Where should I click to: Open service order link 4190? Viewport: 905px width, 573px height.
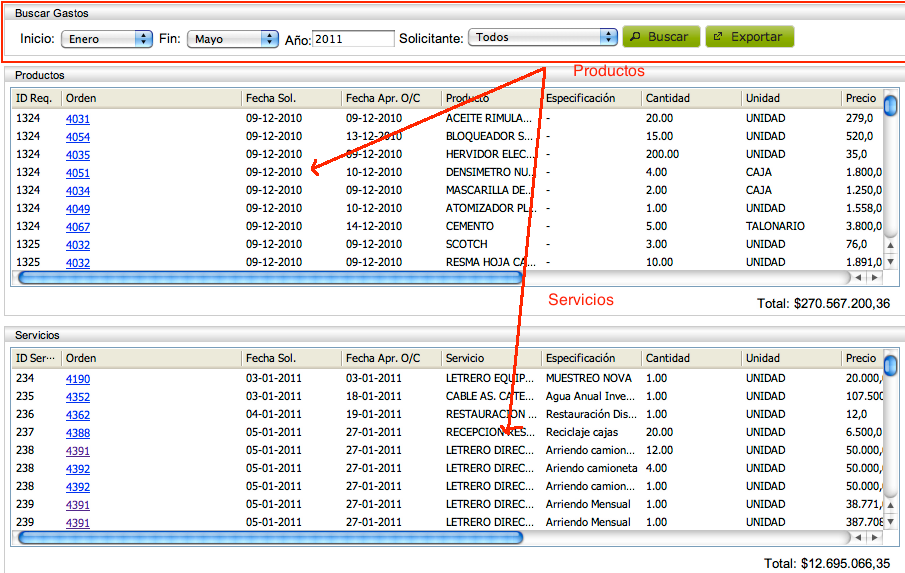click(x=78, y=379)
